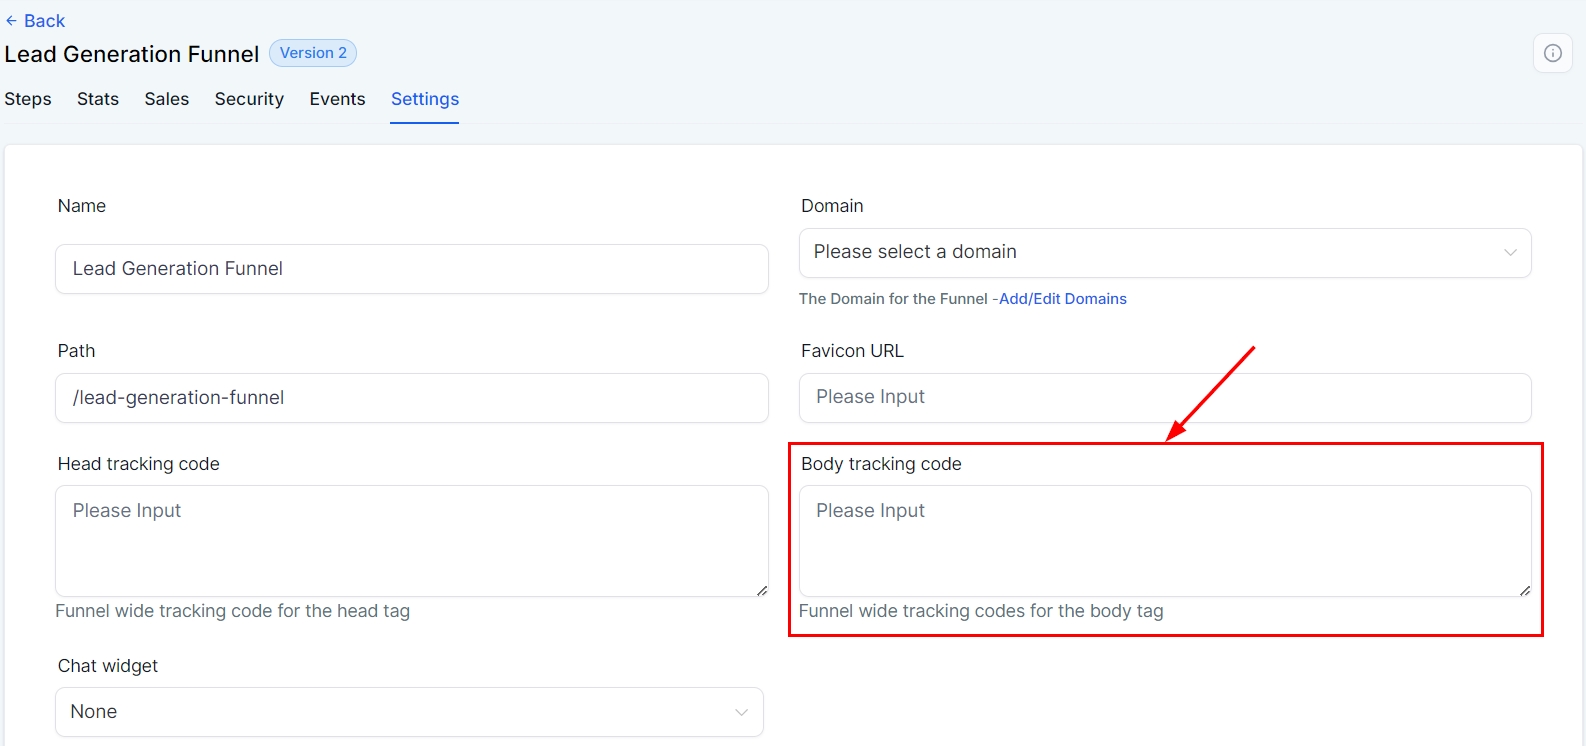
Task: Open the Stats tab
Action: pos(98,99)
